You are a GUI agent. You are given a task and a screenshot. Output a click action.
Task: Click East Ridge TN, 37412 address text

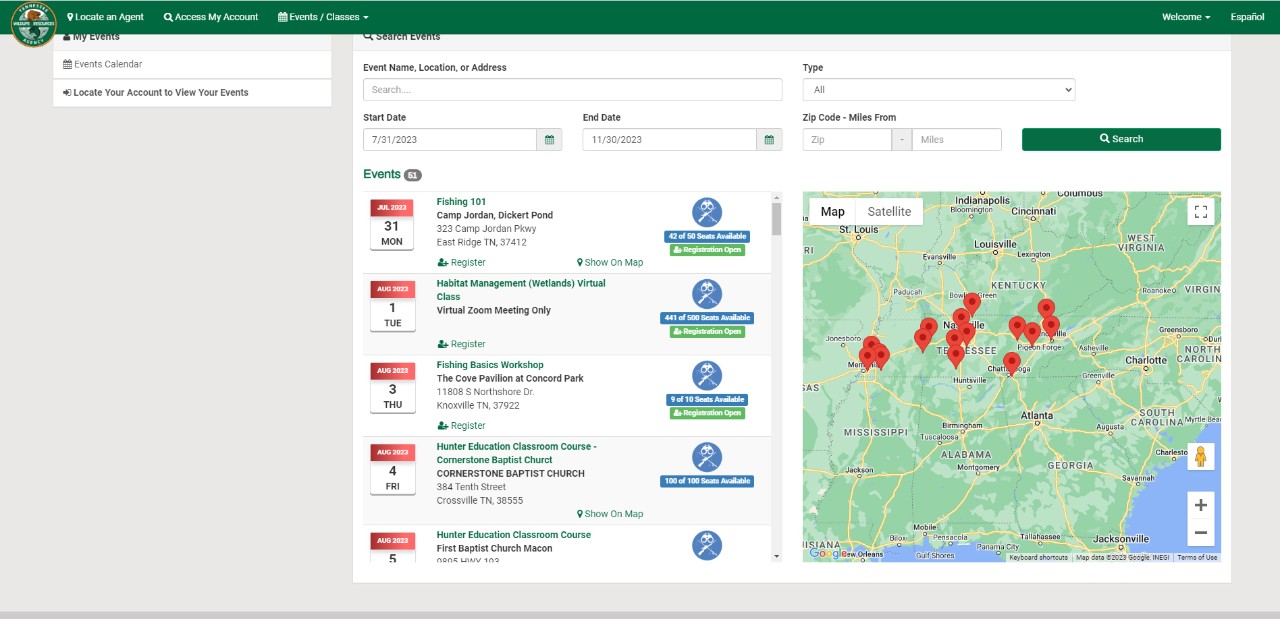481,242
